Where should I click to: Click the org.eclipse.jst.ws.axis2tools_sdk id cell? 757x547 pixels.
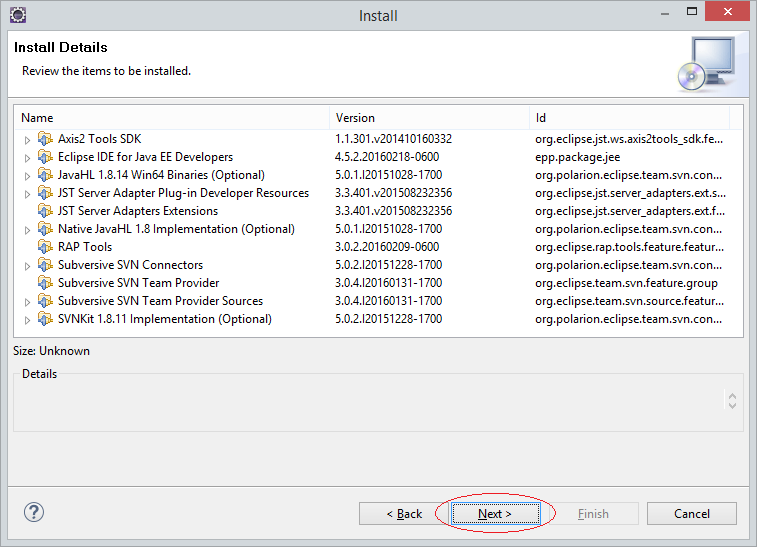pos(629,140)
